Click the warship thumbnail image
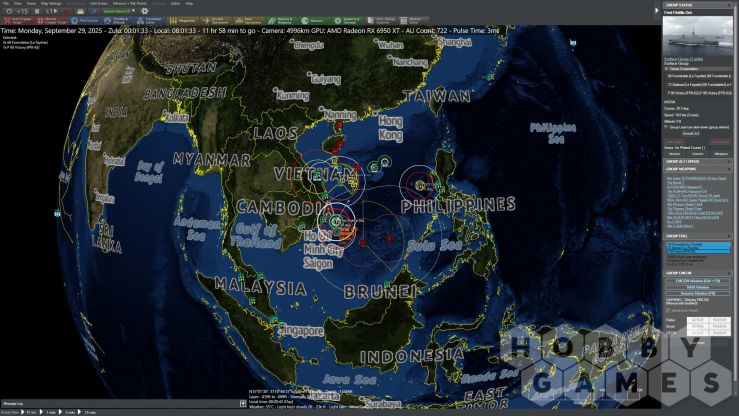The height and width of the screenshot is (416, 739). pos(698,37)
